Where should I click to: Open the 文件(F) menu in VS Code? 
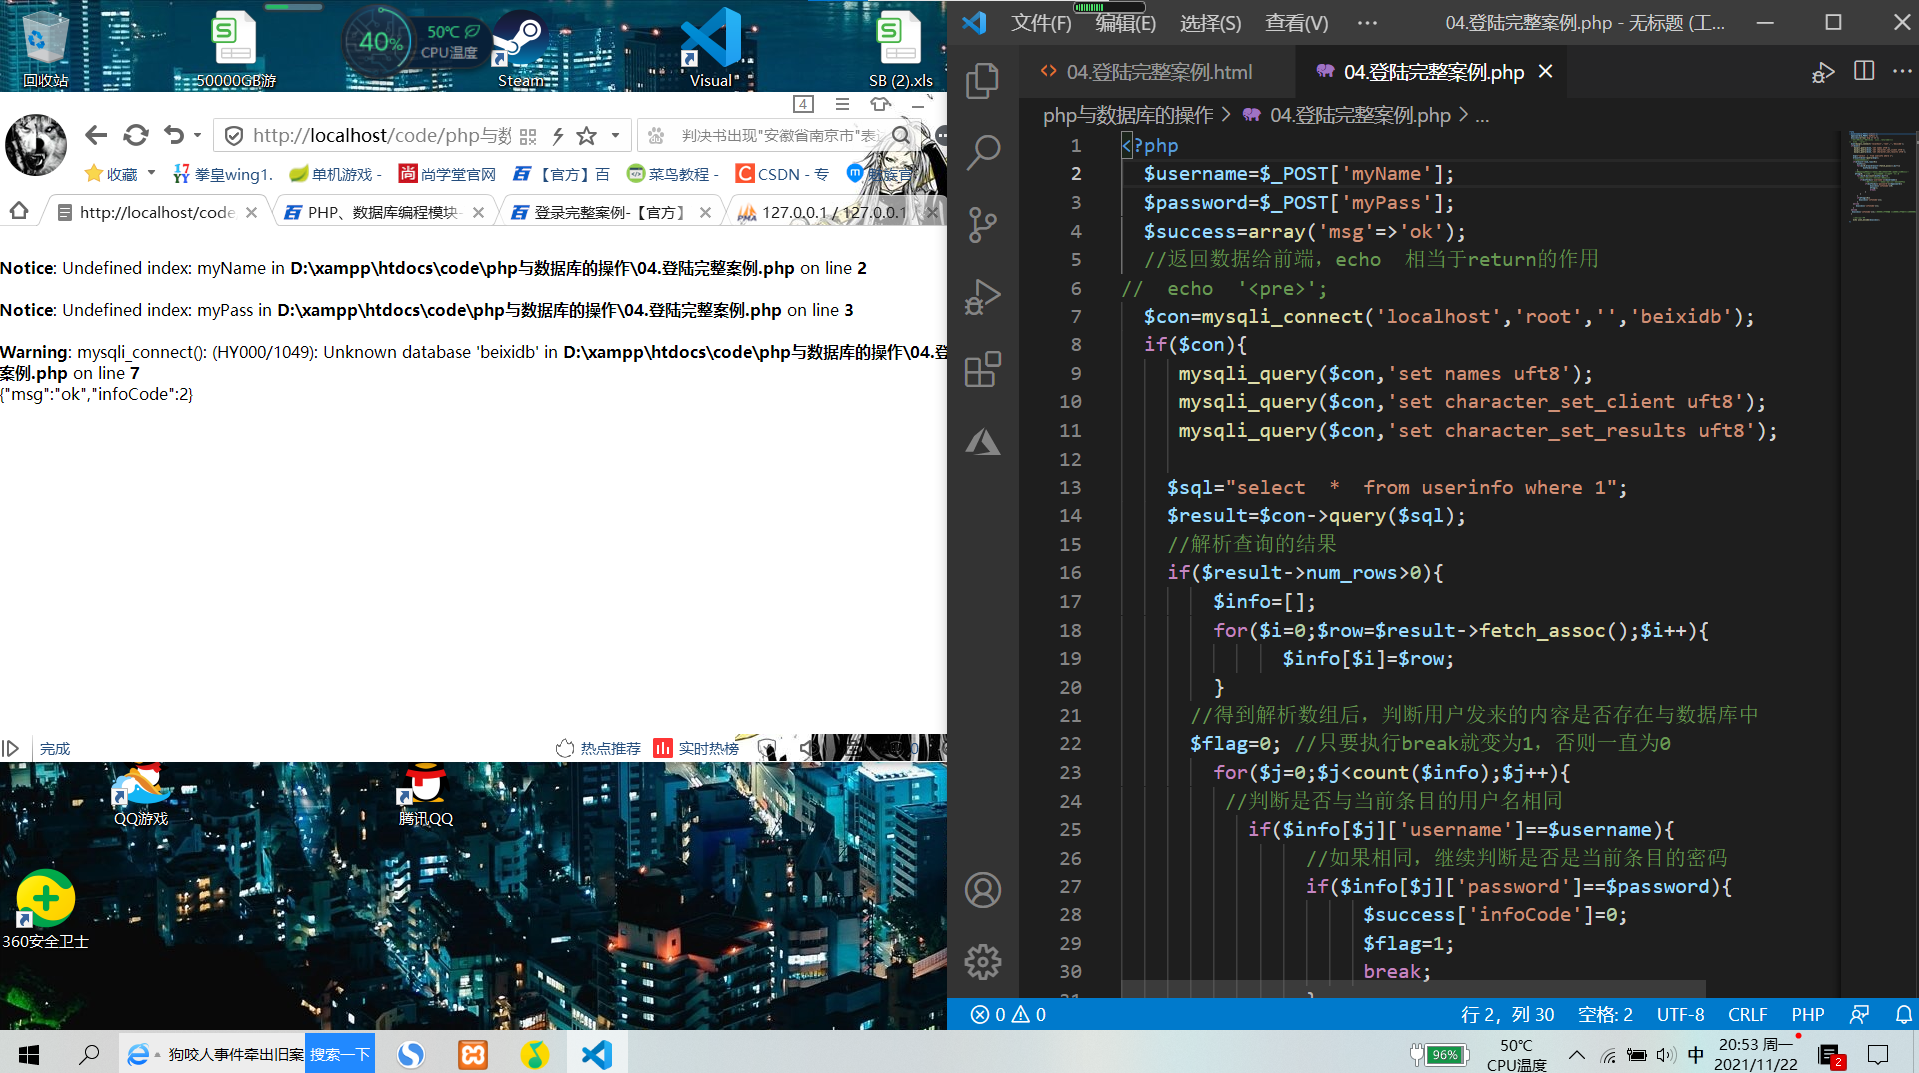(1041, 22)
